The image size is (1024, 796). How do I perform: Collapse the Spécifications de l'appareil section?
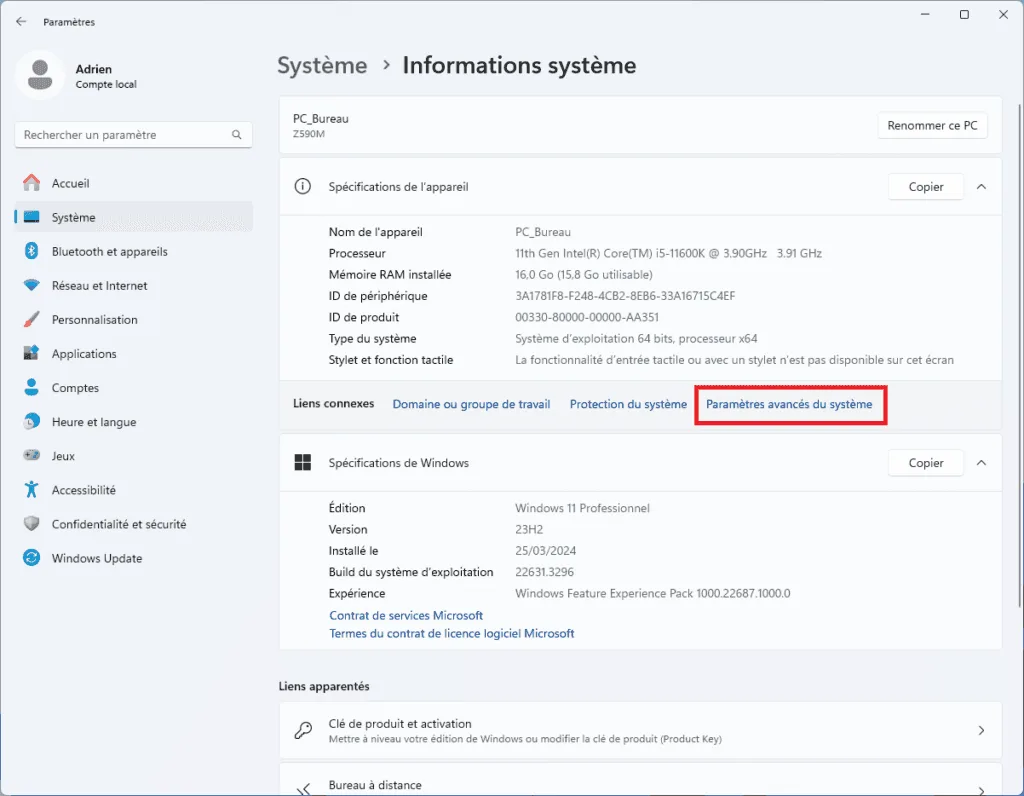[x=981, y=187]
